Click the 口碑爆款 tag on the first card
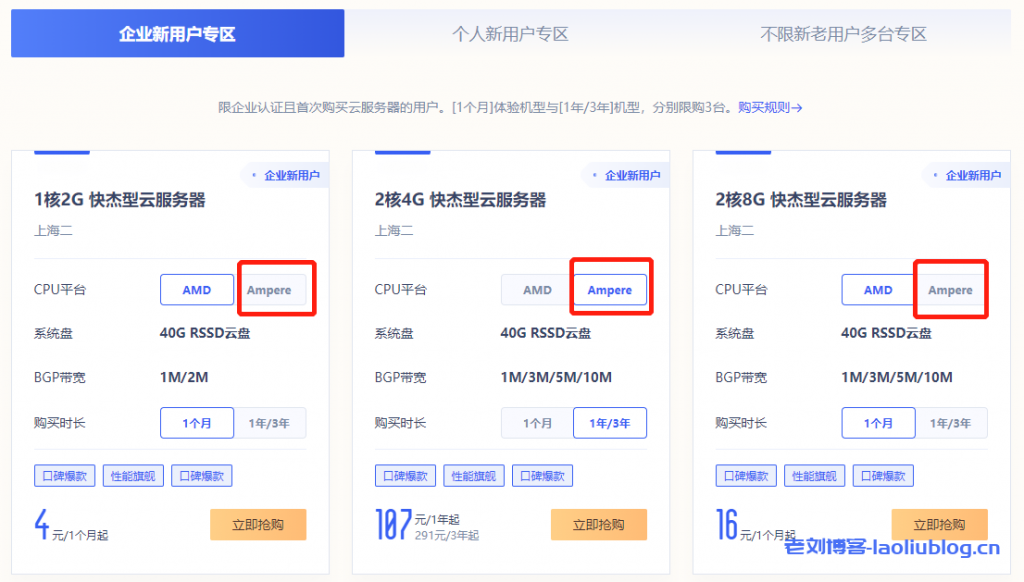1024x582 pixels. click(64, 475)
